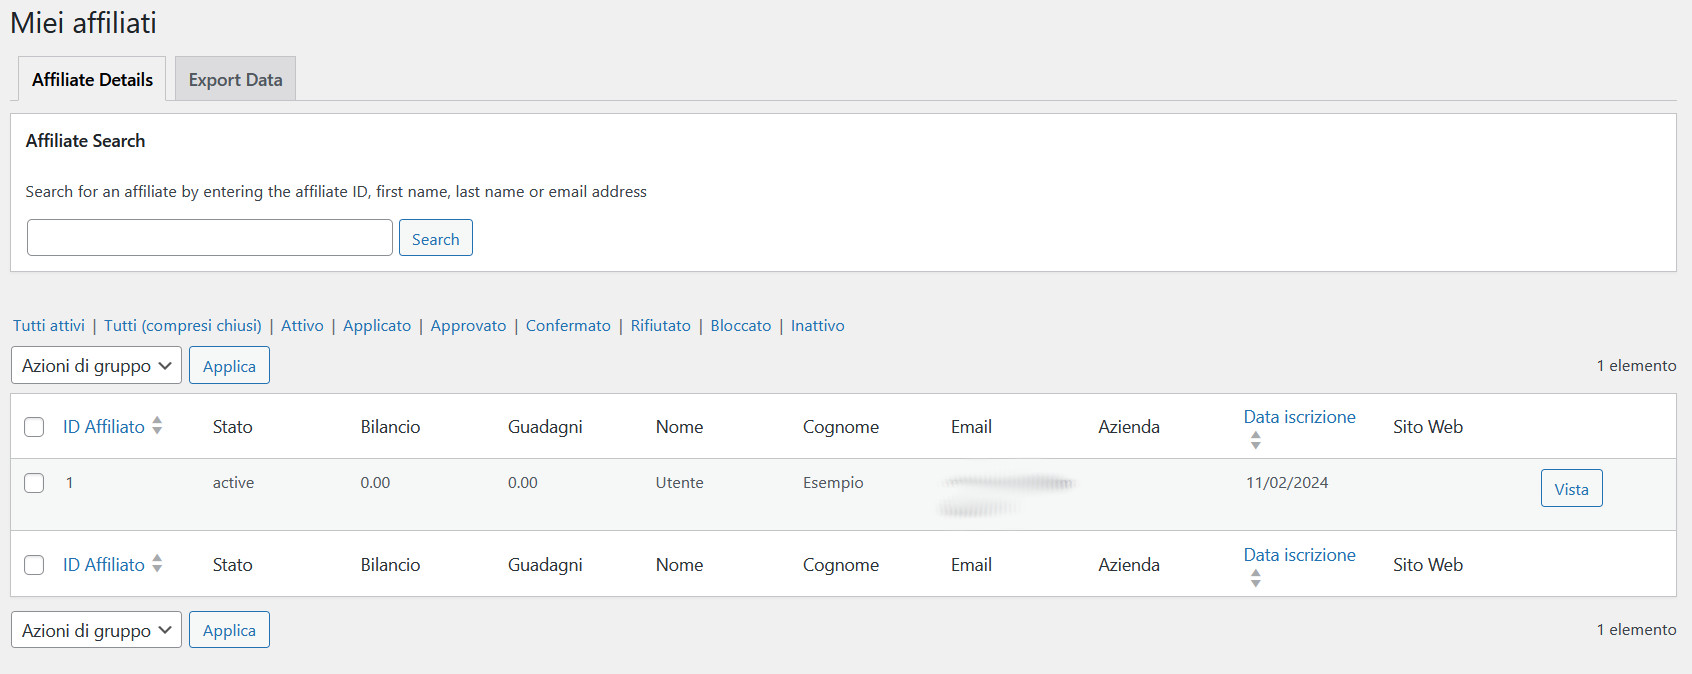Click the footer ID Affiliato sort arrows icon
The height and width of the screenshot is (674, 1692).
157,564
